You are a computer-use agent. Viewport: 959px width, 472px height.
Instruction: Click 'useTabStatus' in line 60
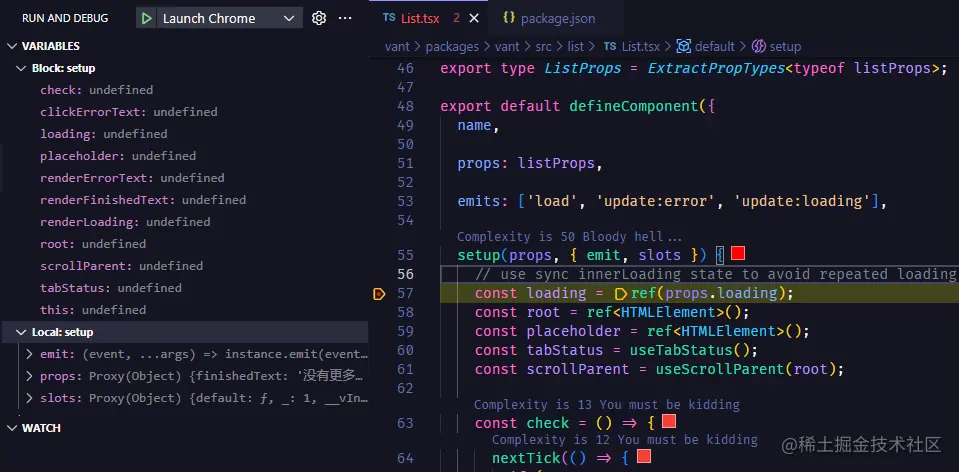coord(681,350)
